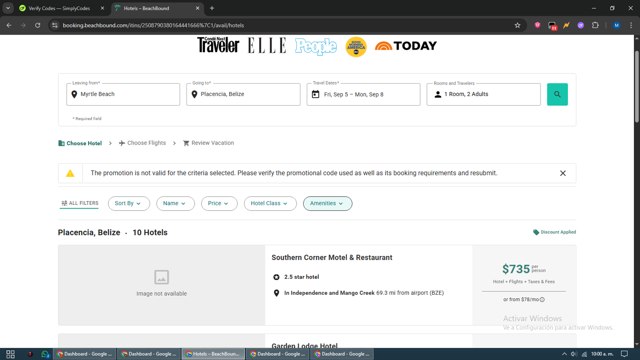The image size is (640, 360).
Task: Click the person icon in Rooms and Travelers
Action: click(438, 94)
